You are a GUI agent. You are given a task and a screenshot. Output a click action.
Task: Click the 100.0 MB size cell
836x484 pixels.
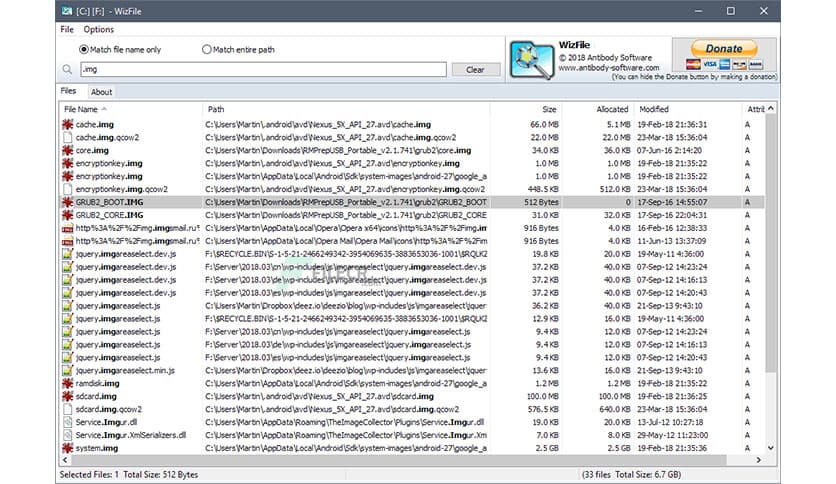coord(542,396)
